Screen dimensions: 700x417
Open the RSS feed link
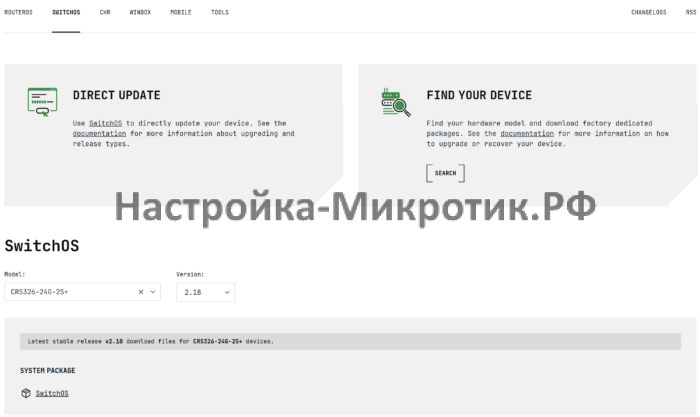click(x=691, y=13)
